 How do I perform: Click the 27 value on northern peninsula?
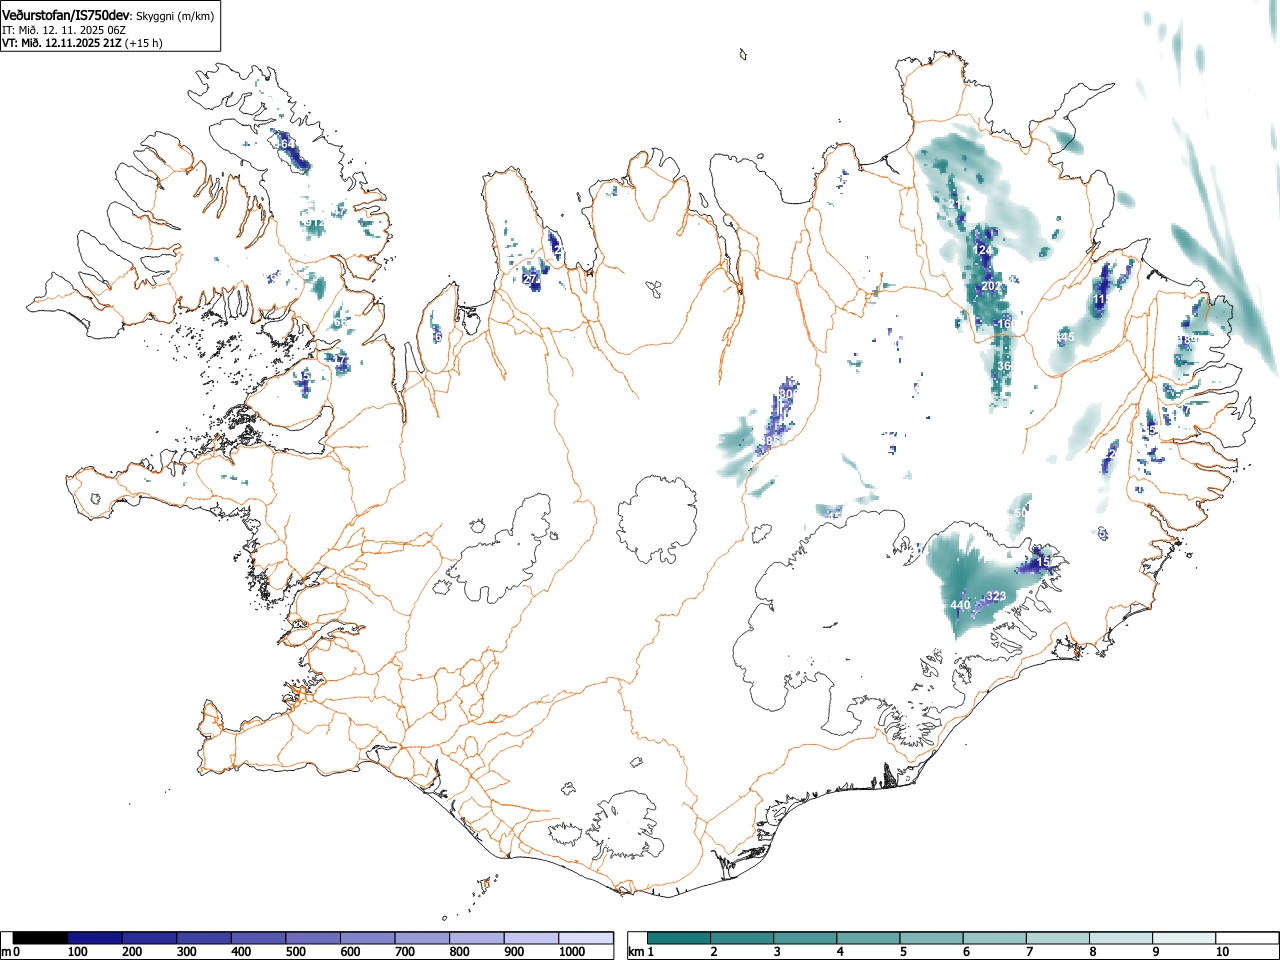[x=530, y=279]
